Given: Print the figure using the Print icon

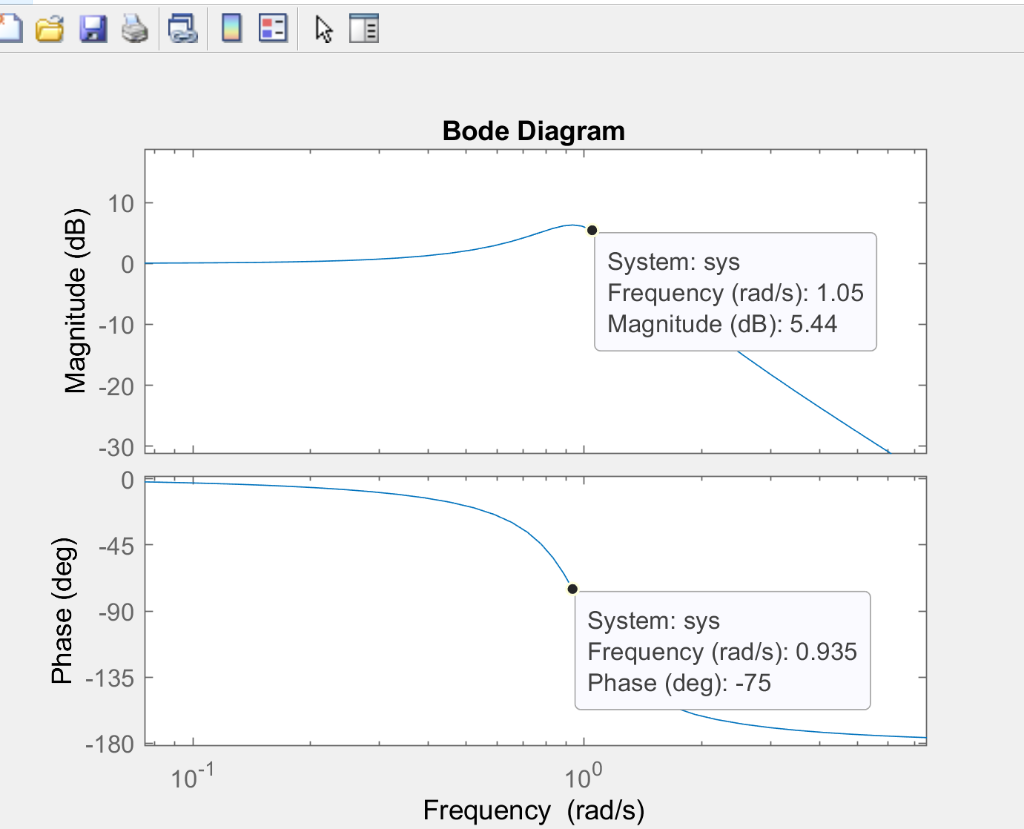Looking at the screenshot, I should tap(134, 27).
